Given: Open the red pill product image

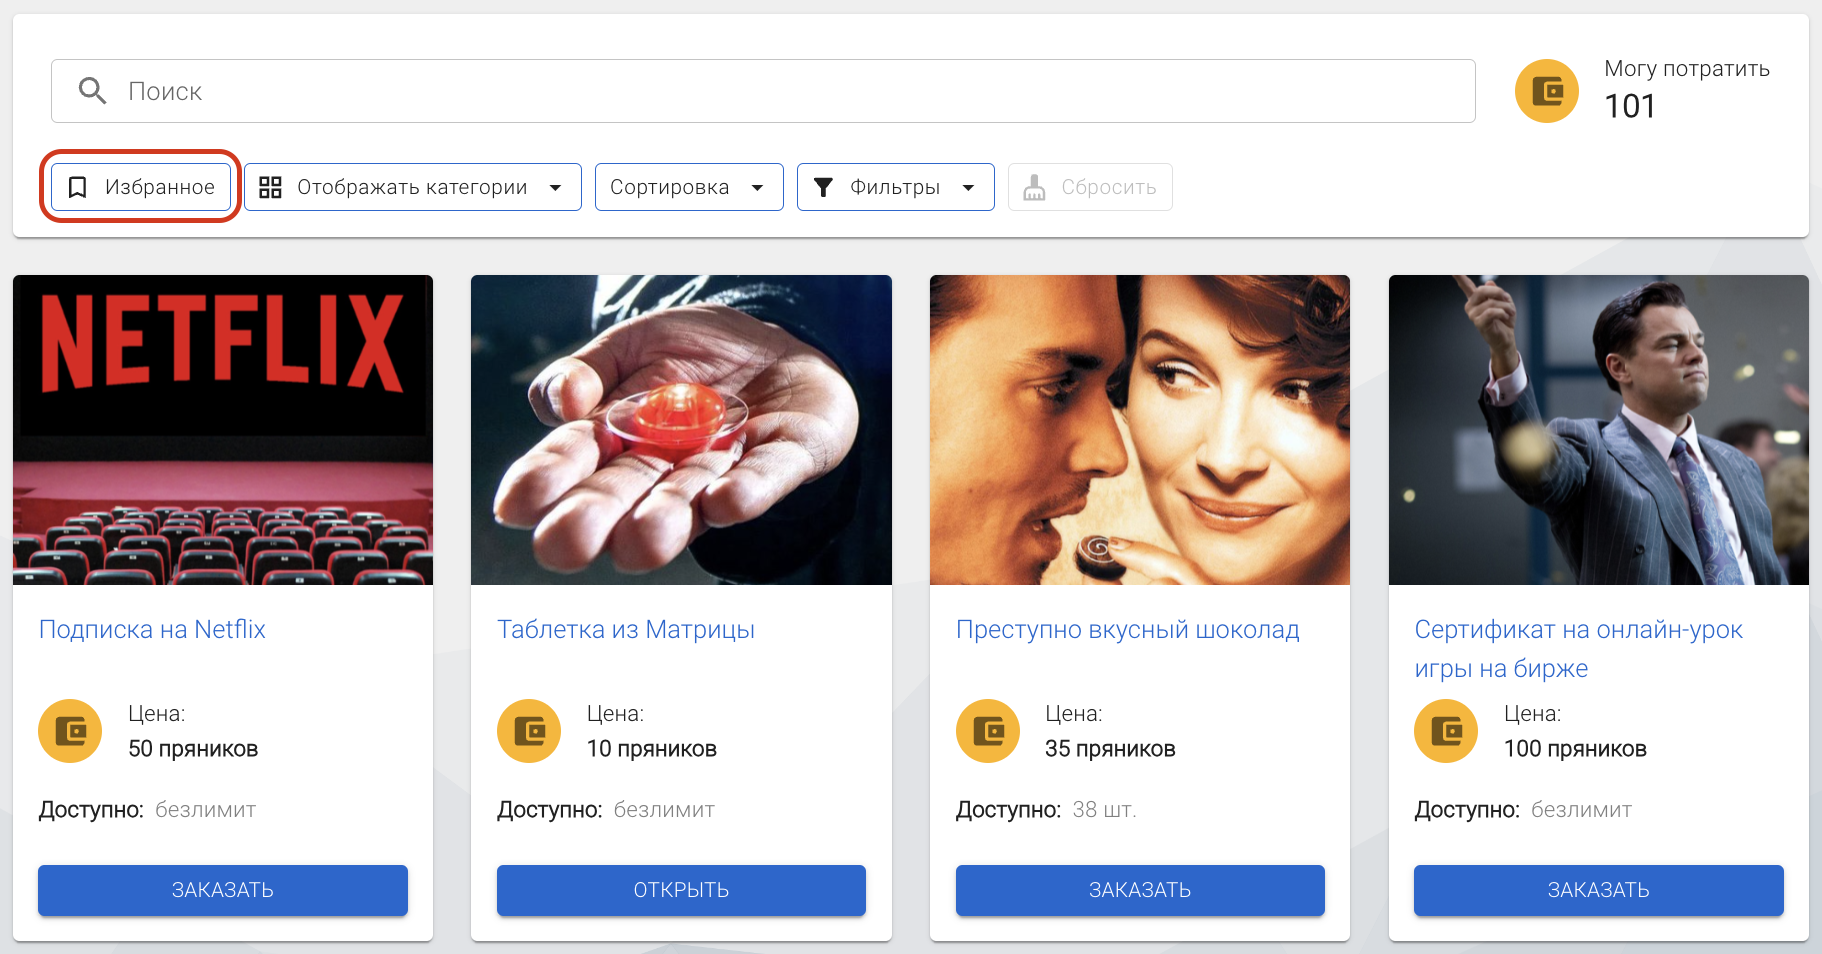Looking at the screenshot, I should click(681, 430).
